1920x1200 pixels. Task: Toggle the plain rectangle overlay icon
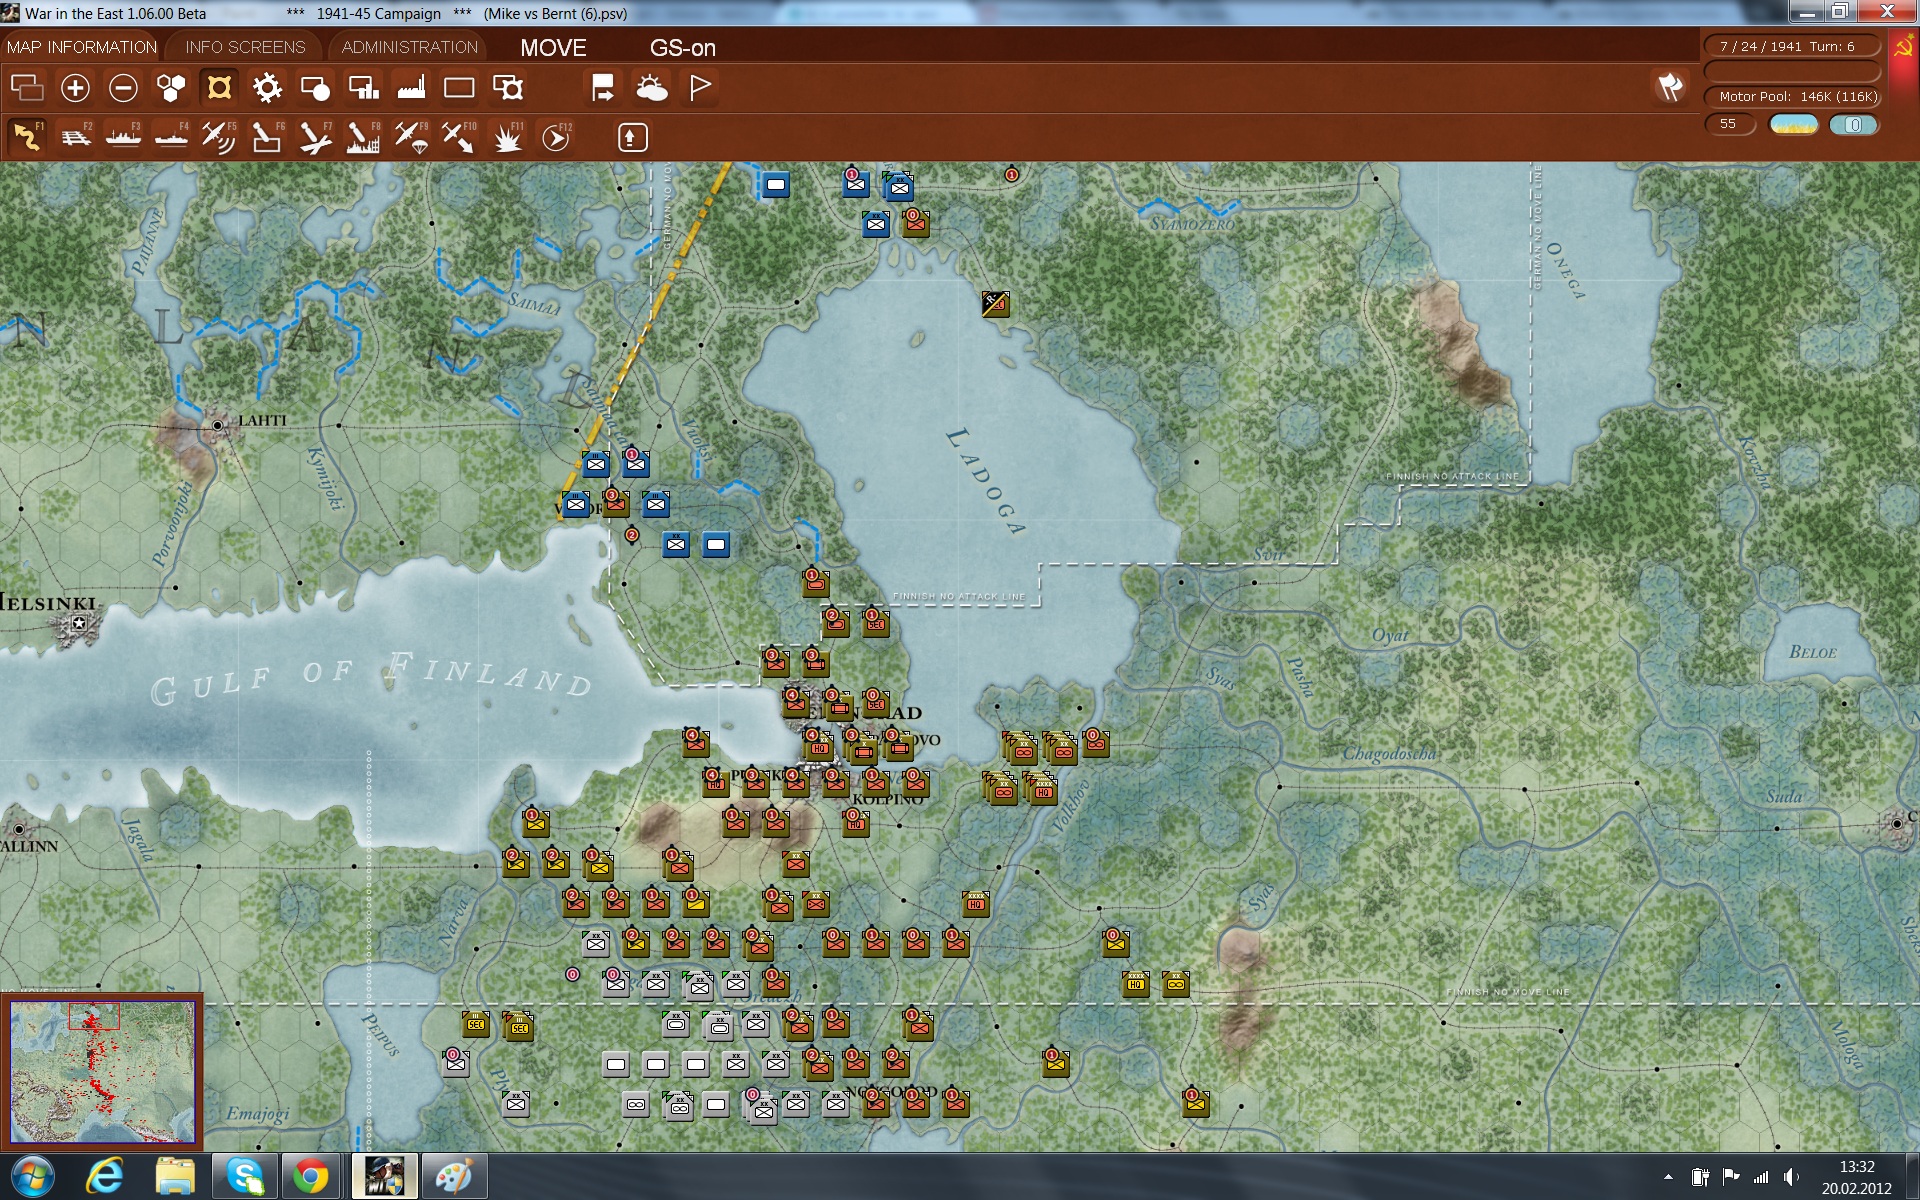[459, 88]
